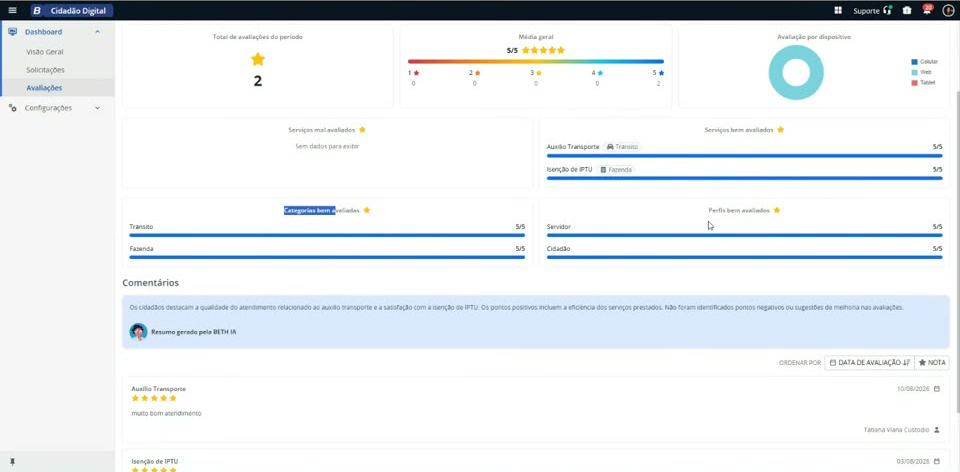This screenshot has height=472, width=960.
Task: Click the Fazenda category tag
Action: pos(615,170)
